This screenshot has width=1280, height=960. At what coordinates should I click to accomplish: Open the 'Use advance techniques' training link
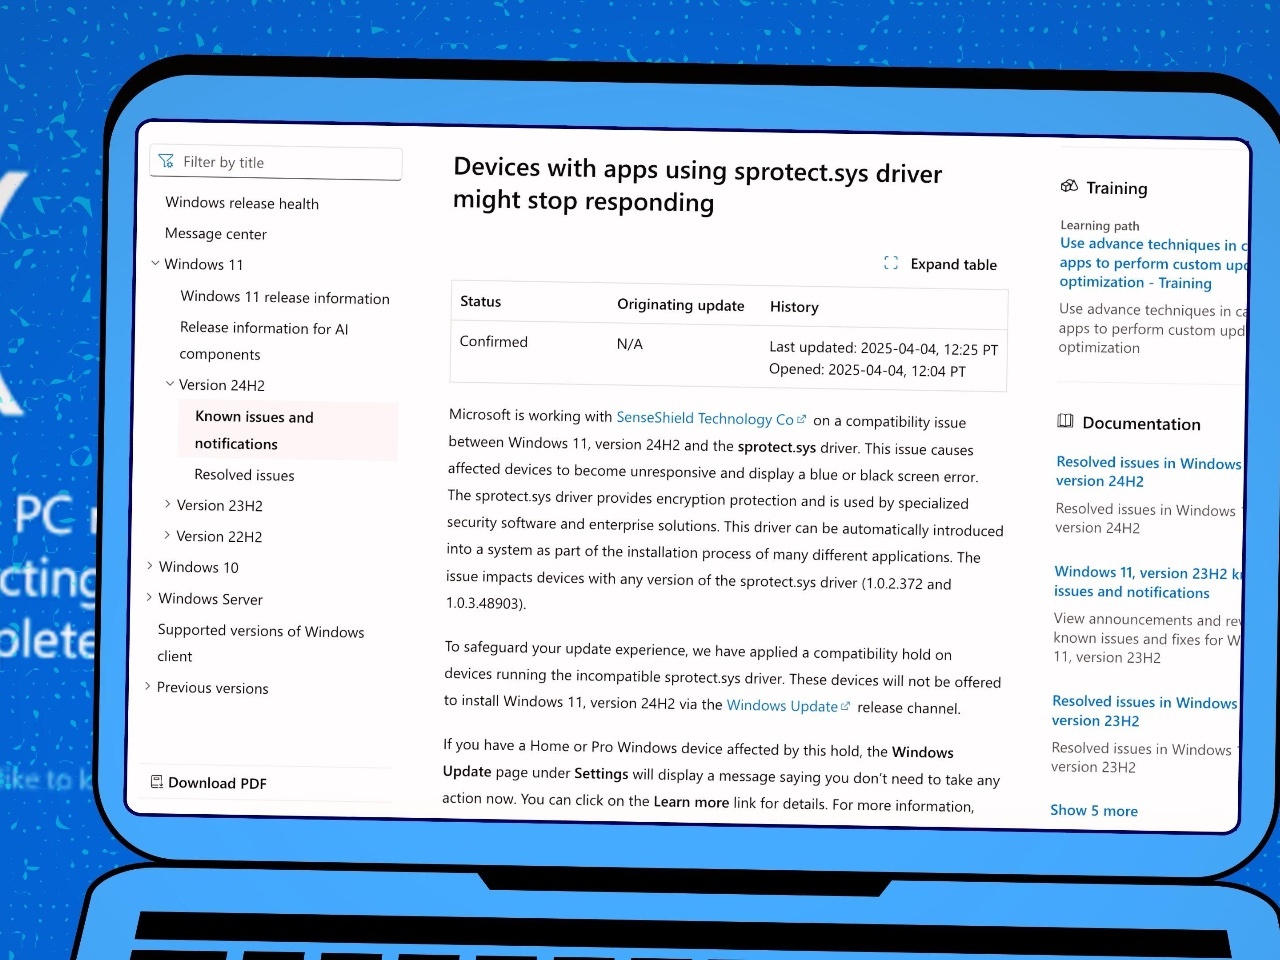(1153, 263)
